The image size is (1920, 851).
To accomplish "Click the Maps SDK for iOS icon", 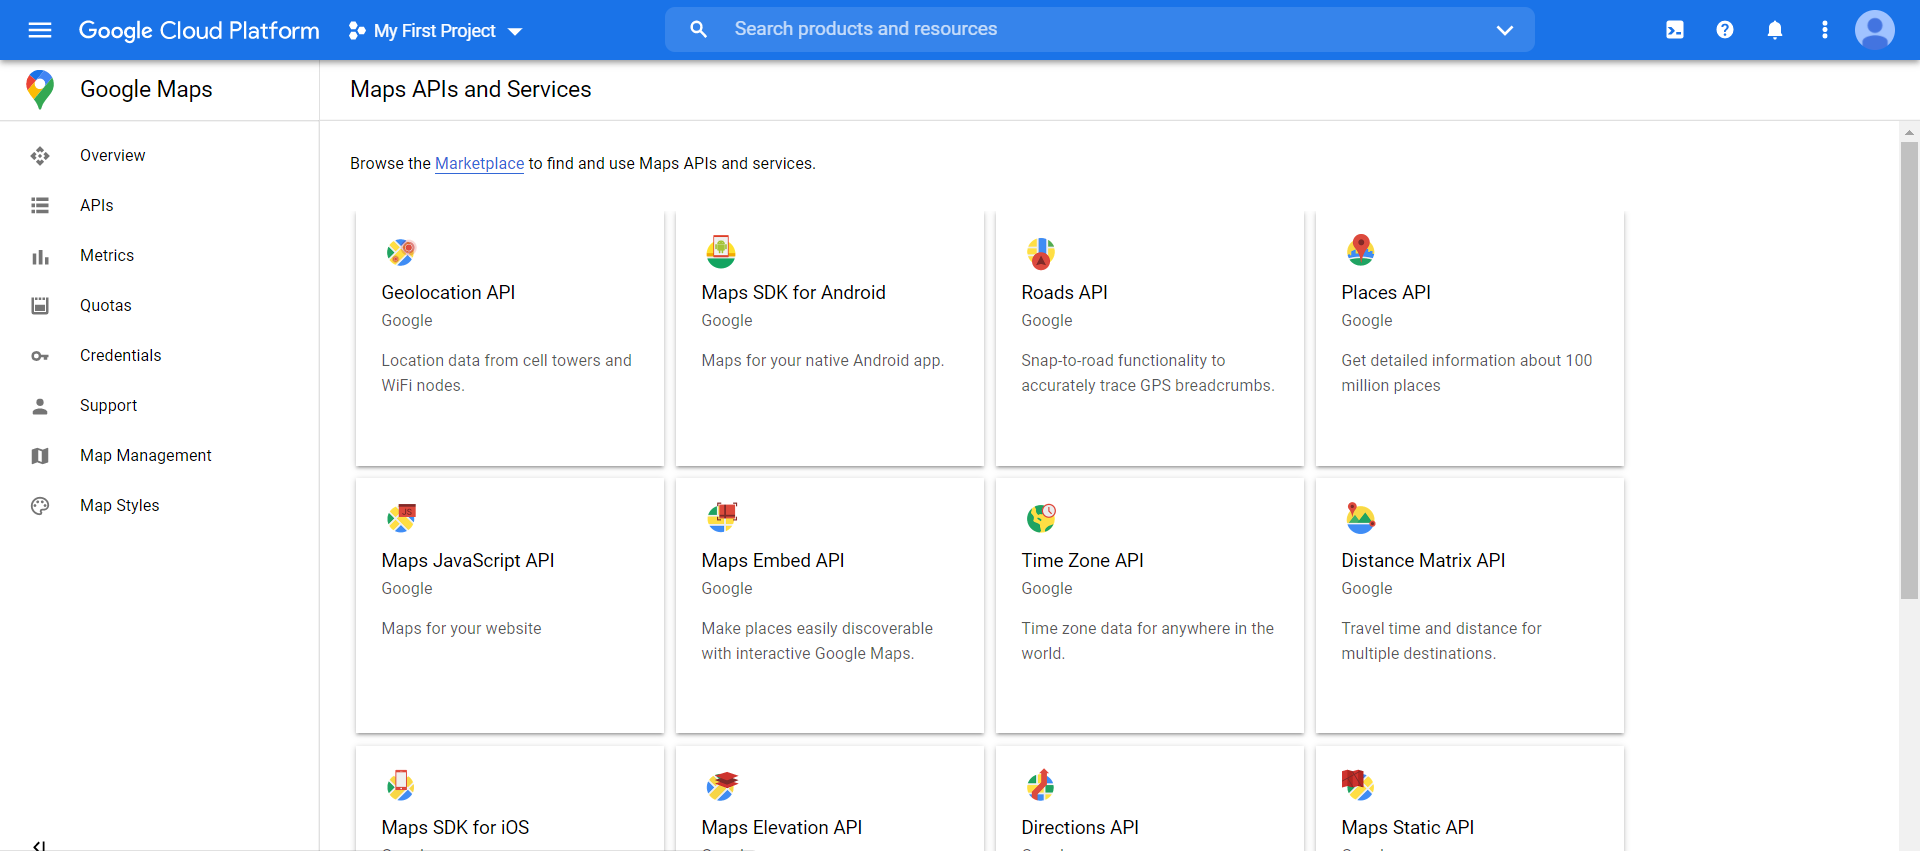I will tap(401, 785).
